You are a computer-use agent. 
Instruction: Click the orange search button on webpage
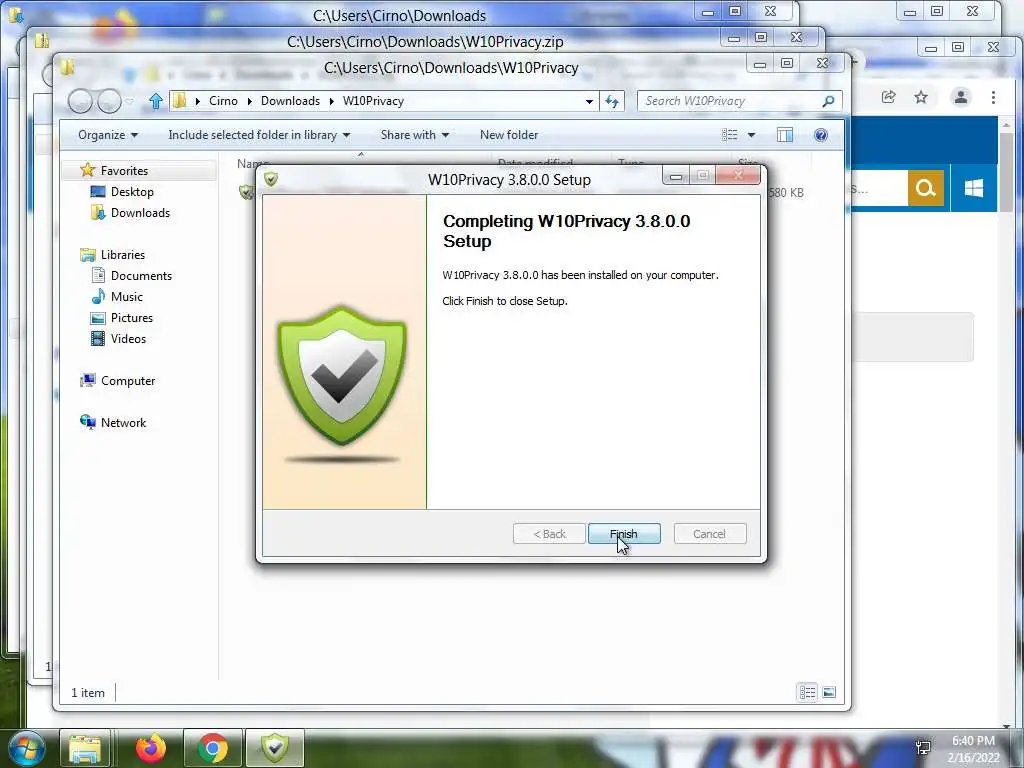point(925,188)
